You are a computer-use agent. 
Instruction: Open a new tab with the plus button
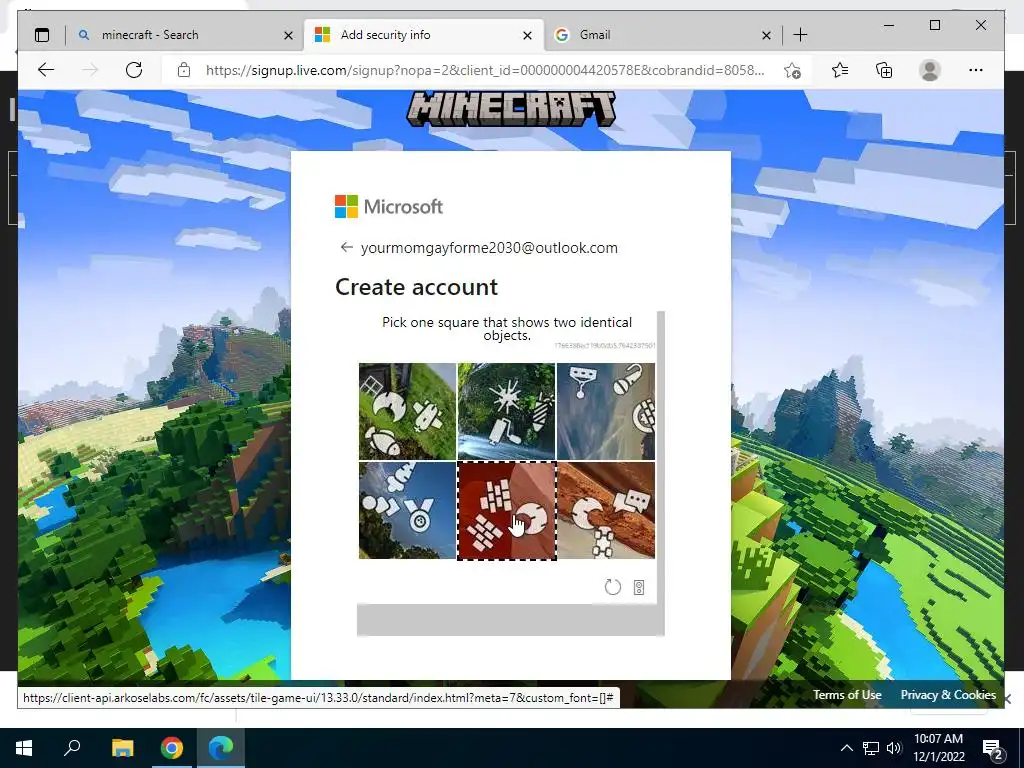pos(800,35)
